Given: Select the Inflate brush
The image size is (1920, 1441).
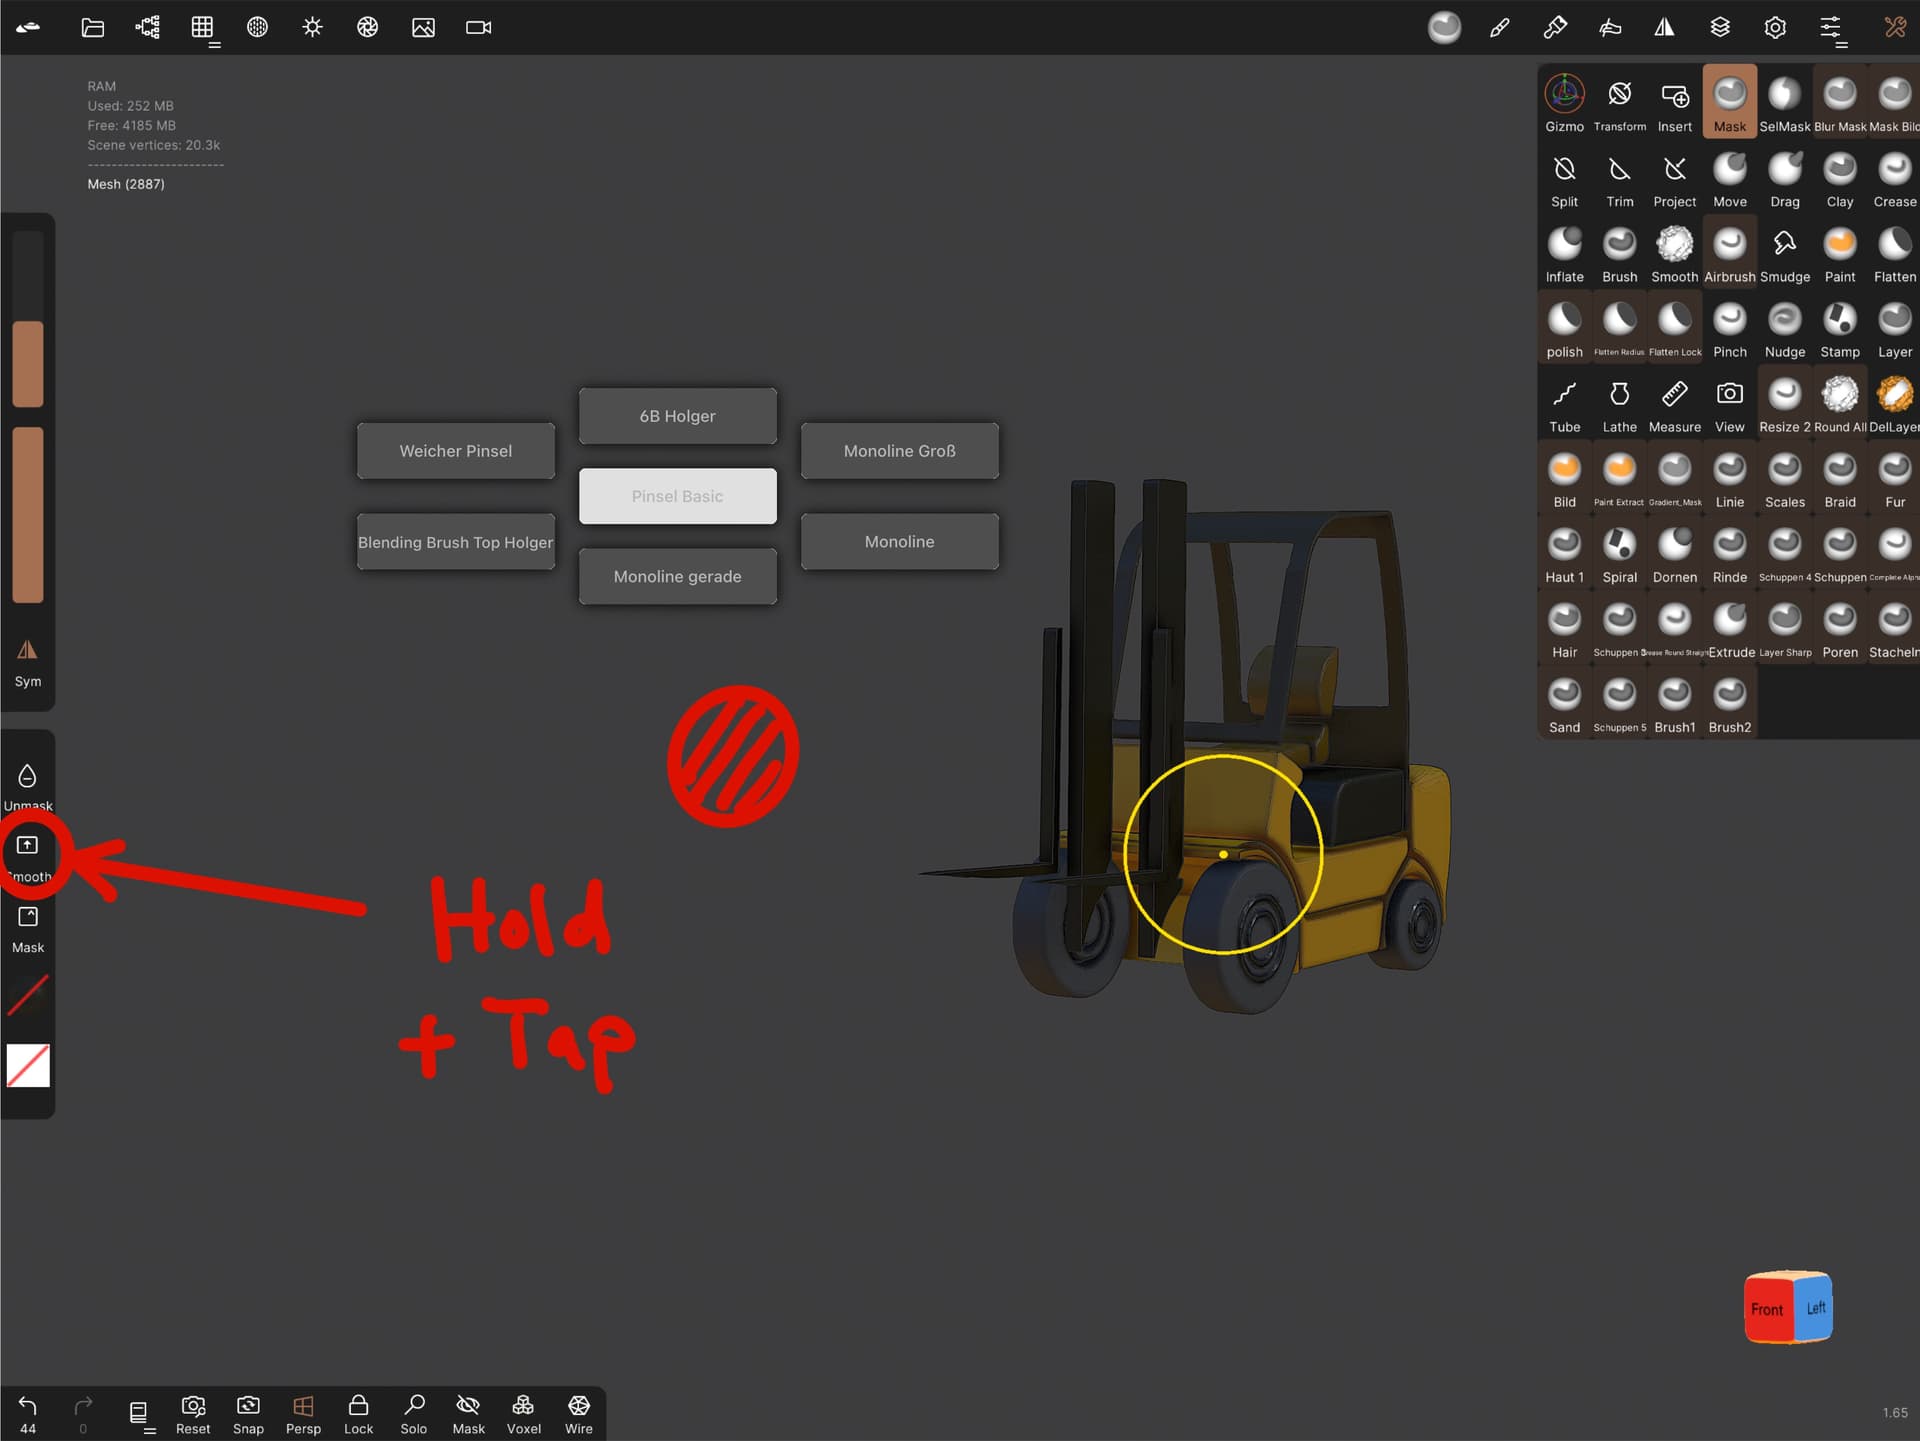Looking at the screenshot, I should (1564, 255).
